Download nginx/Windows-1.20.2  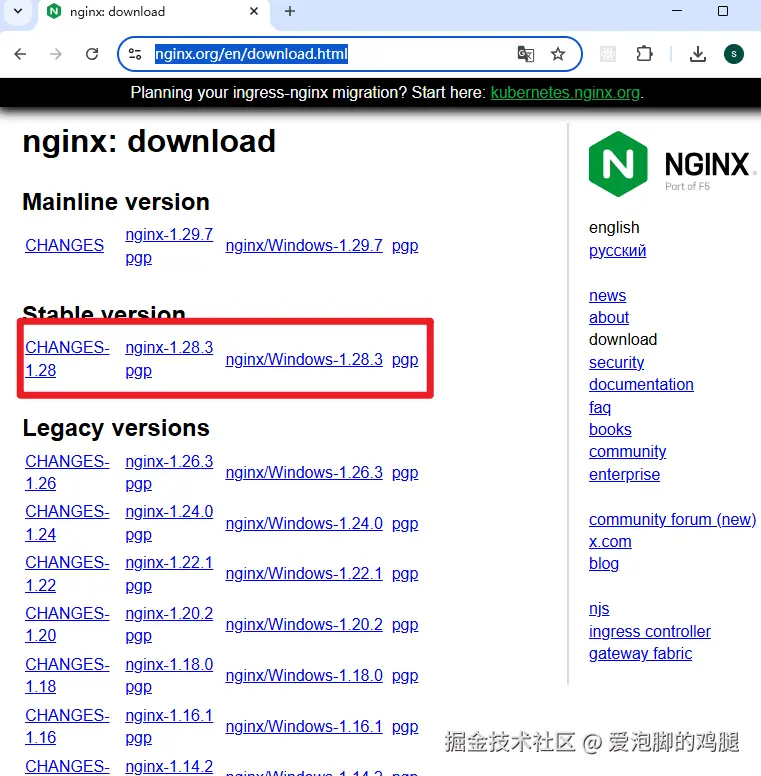coord(304,625)
